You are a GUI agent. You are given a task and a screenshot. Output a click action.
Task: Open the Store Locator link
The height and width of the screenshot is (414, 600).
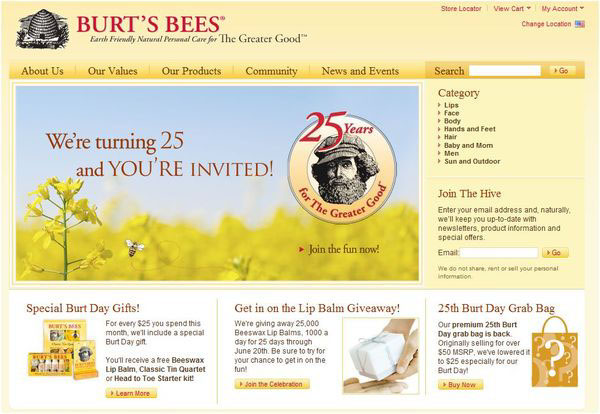[461, 8]
